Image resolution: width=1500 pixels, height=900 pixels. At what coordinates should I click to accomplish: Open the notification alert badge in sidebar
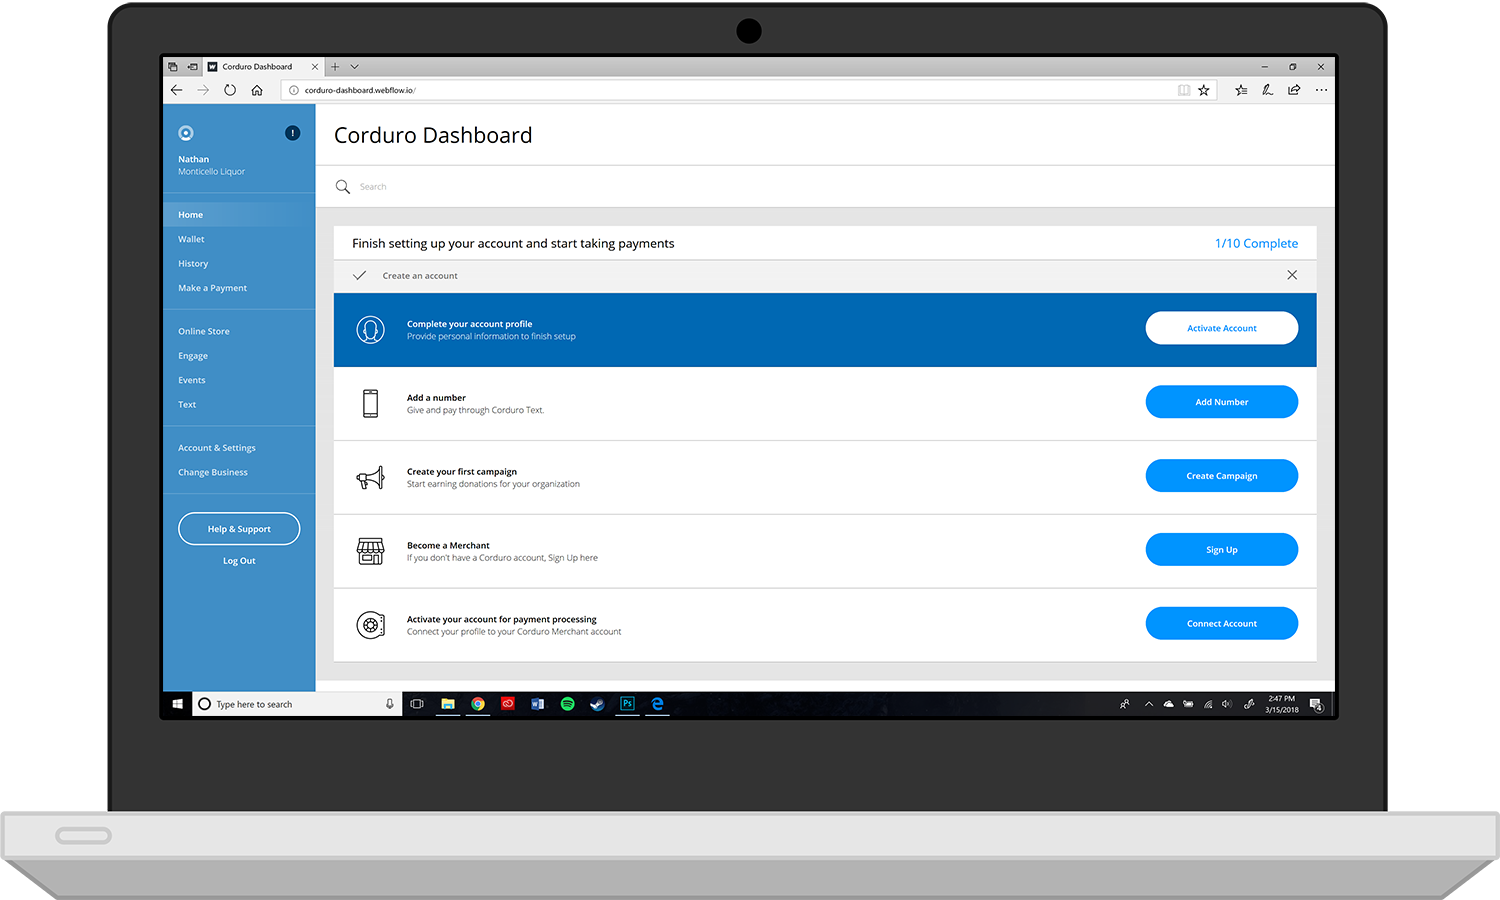(292, 133)
